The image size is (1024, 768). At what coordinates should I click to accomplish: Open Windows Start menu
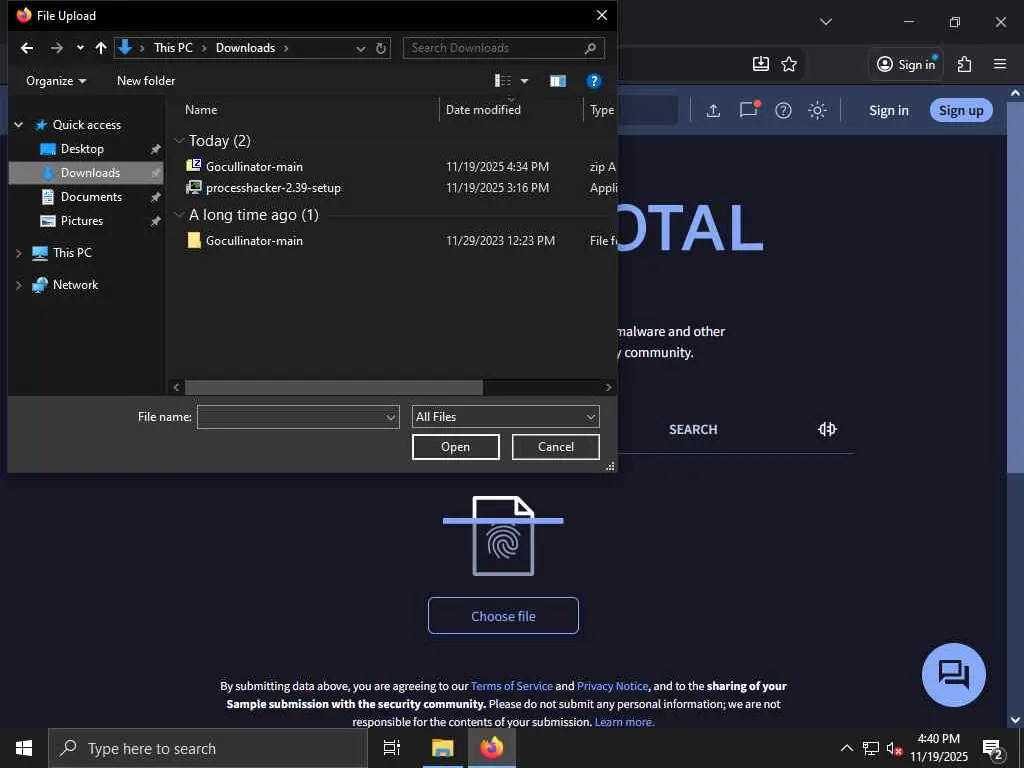click(24, 748)
